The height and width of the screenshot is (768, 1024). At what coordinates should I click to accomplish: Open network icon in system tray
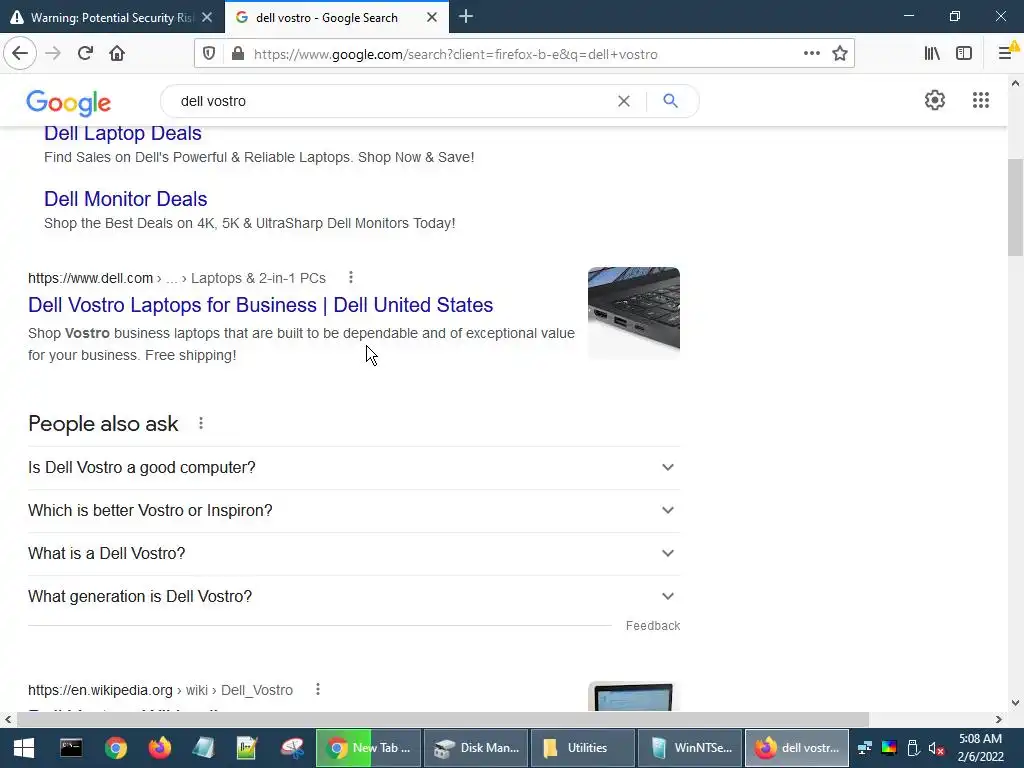tap(865, 748)
